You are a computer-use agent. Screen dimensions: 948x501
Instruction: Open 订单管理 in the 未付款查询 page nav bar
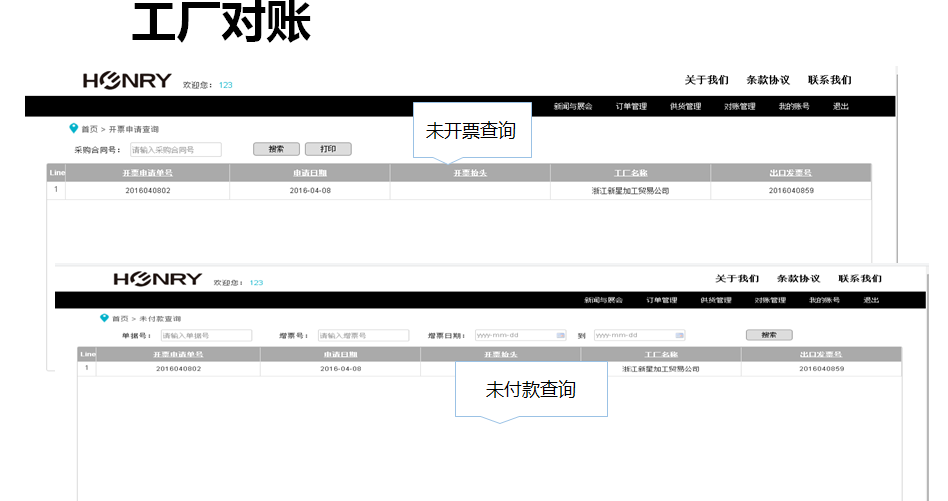(661, 300)
